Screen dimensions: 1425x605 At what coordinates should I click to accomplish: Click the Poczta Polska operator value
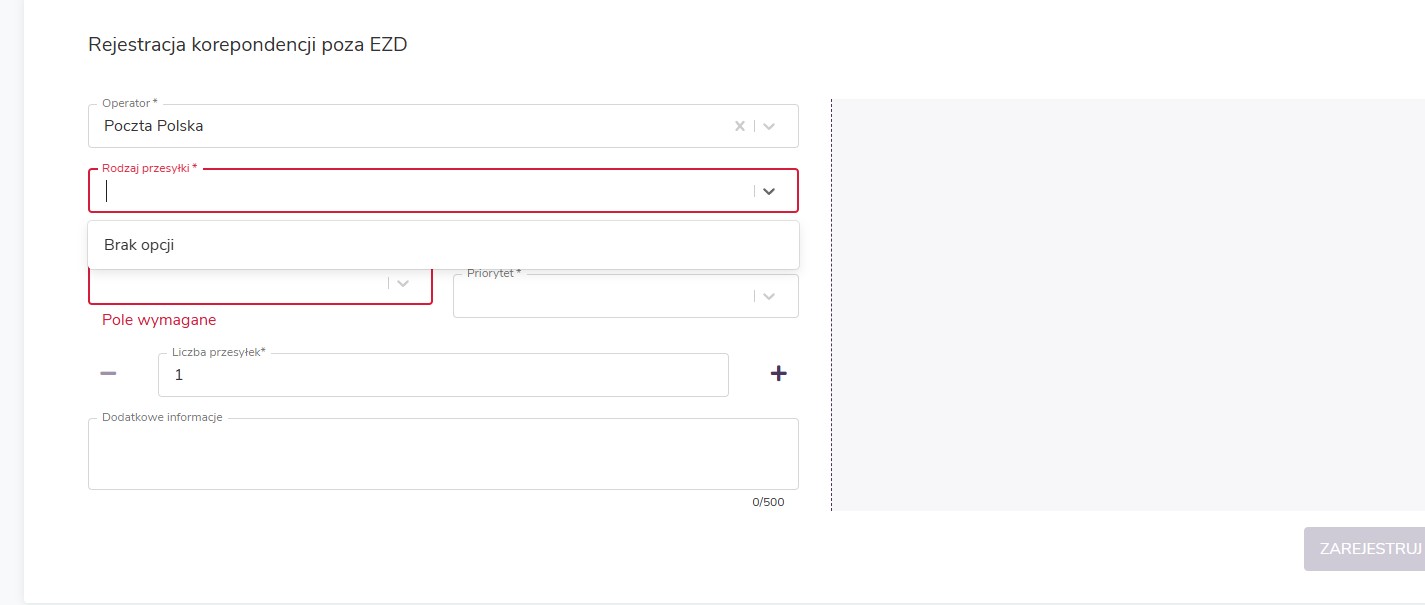154,126
